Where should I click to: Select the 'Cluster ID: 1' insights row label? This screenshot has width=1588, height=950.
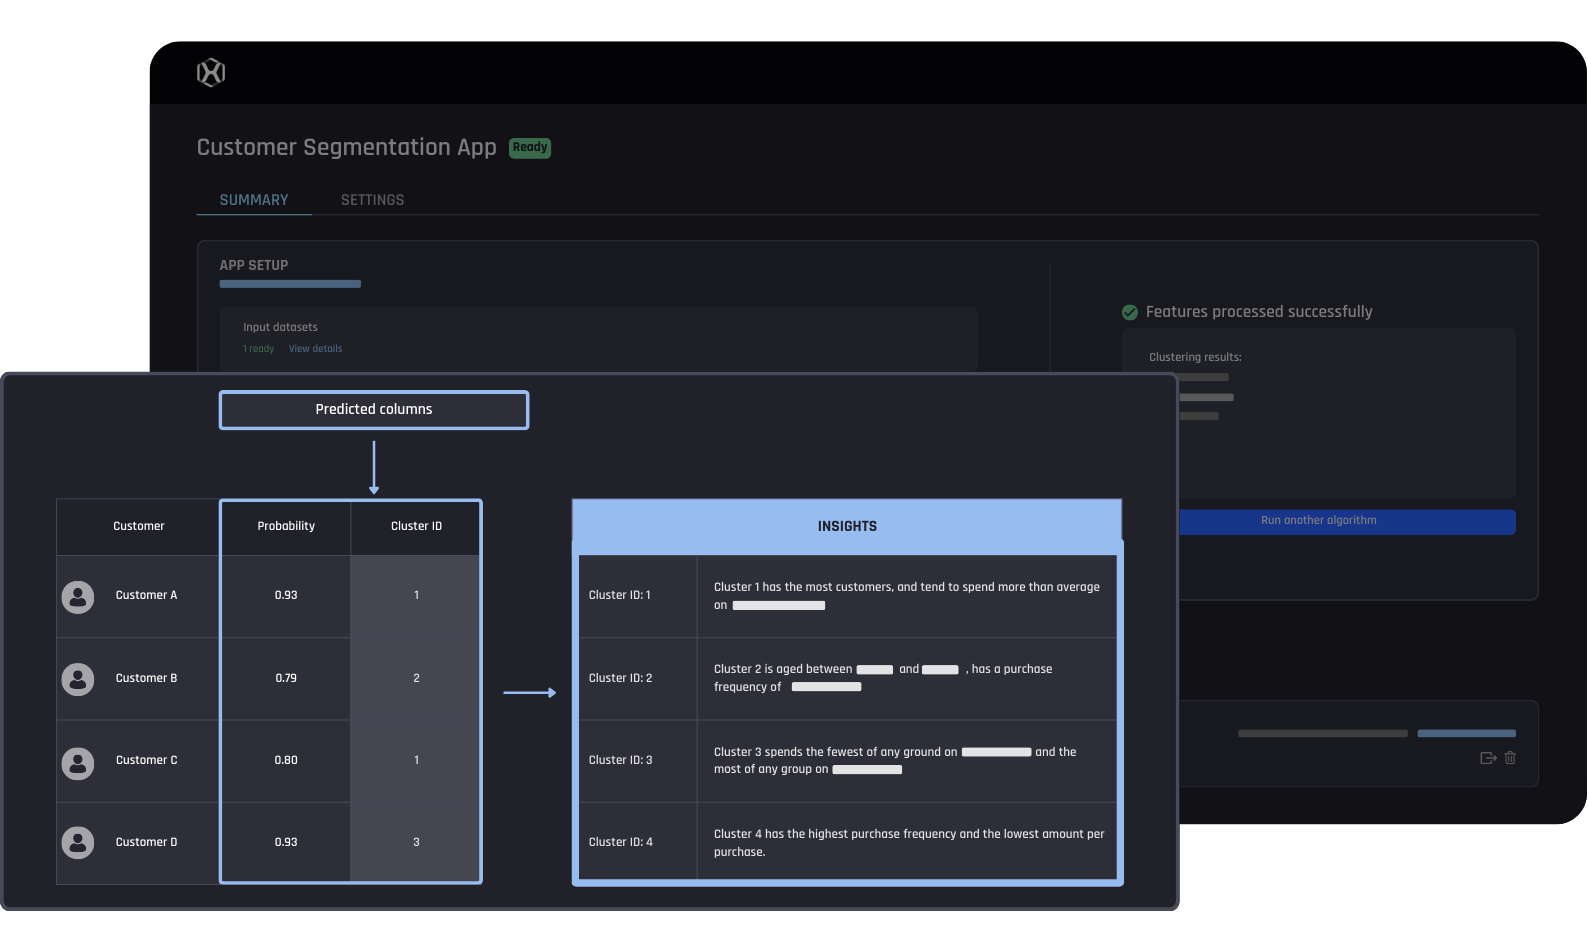point(619,595)
